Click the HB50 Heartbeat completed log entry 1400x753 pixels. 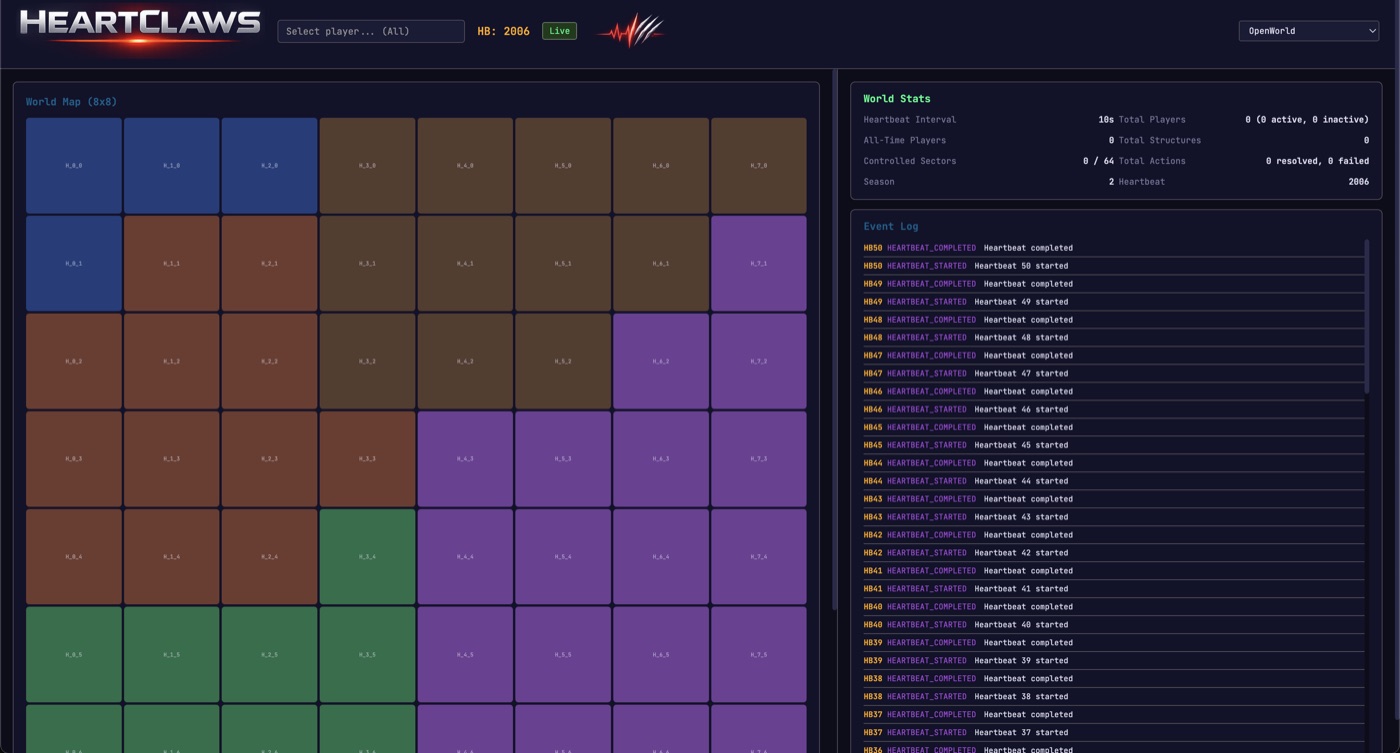tap(1113, 248)
